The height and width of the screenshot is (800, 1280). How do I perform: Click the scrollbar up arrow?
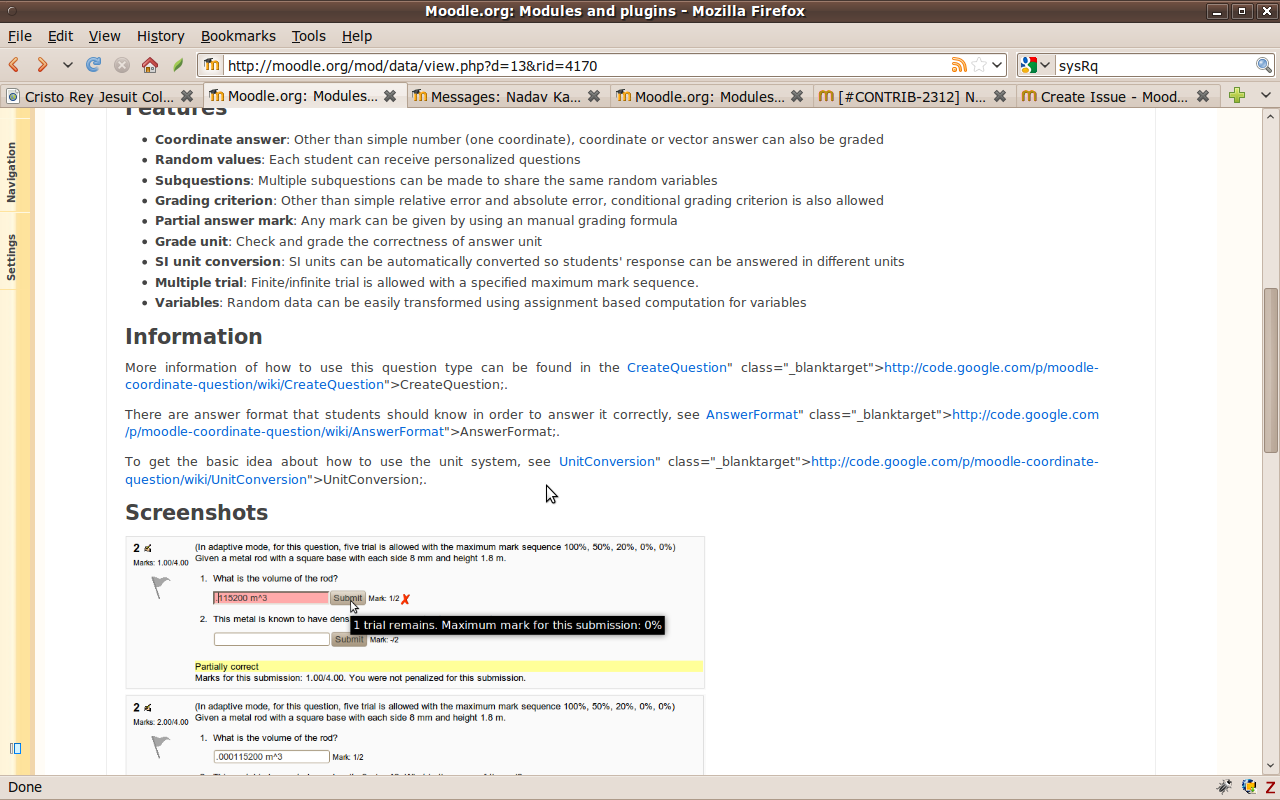(1271, 118)
